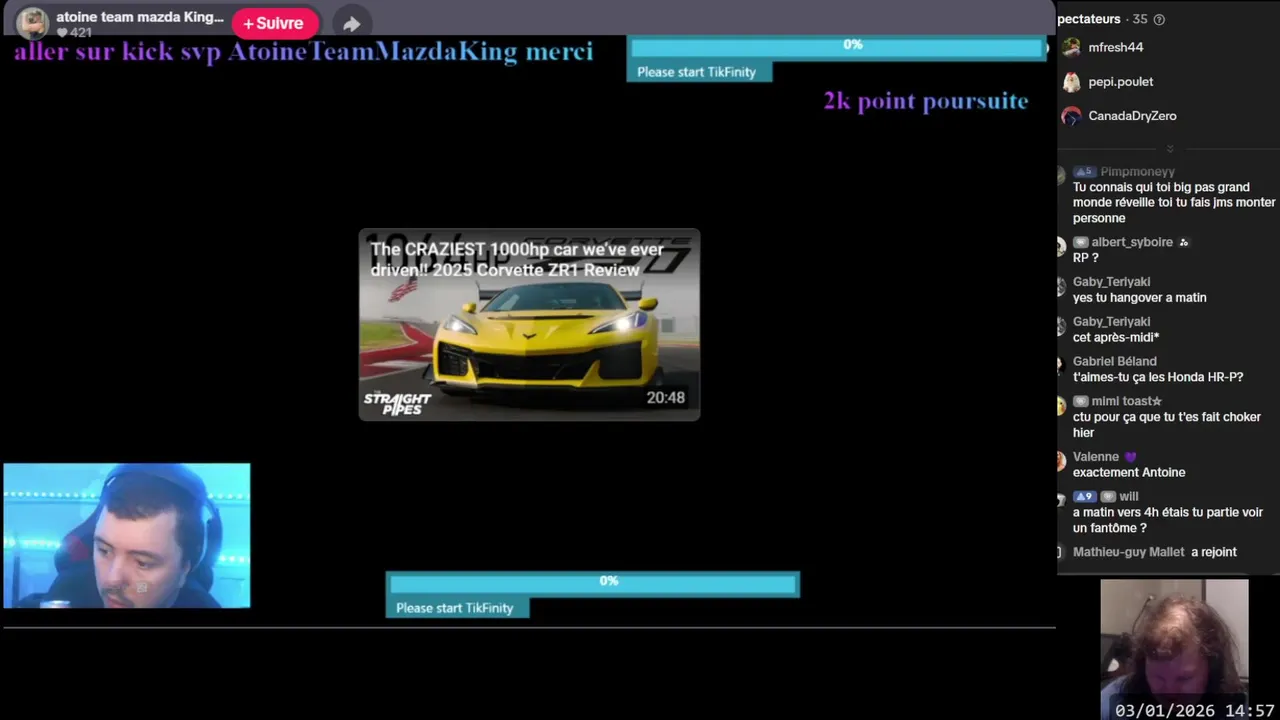Click the bottom TikFinity progress bar

coord(593,583)
